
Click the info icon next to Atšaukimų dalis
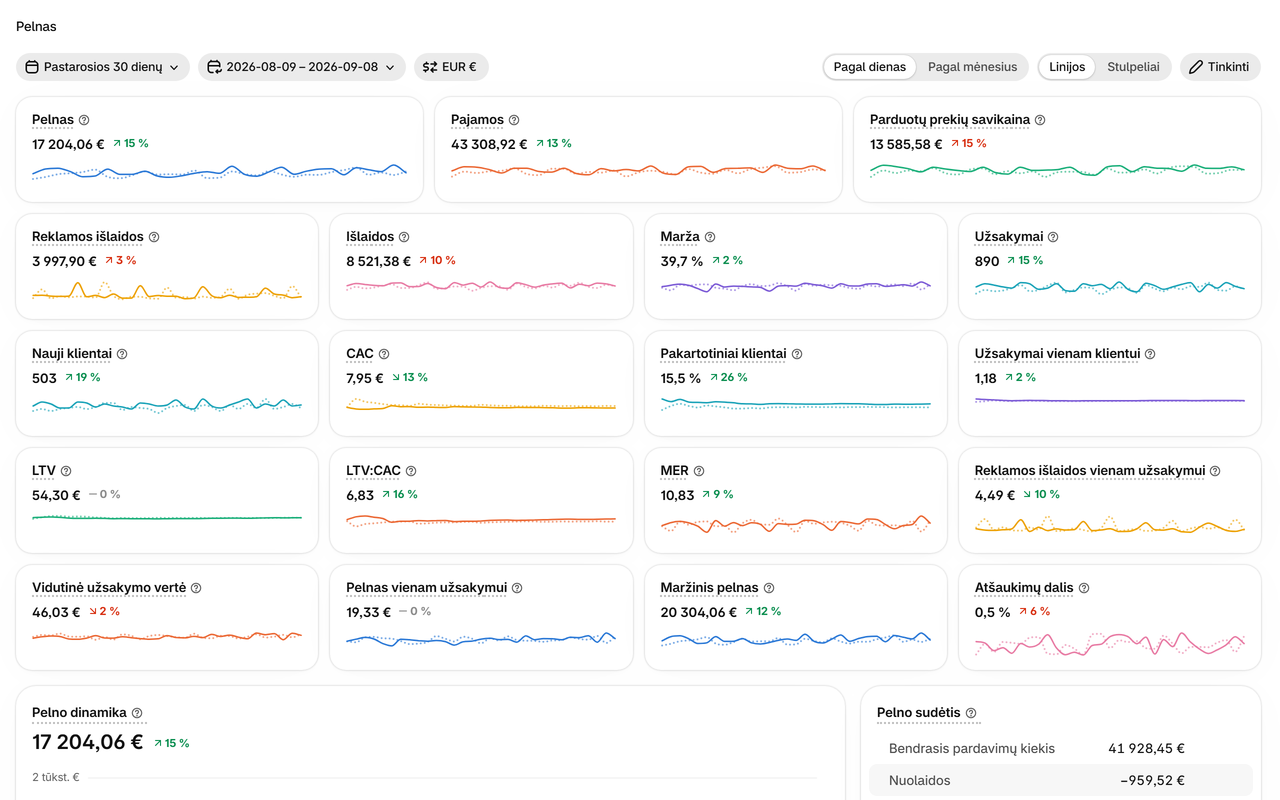coord(1084,588)
